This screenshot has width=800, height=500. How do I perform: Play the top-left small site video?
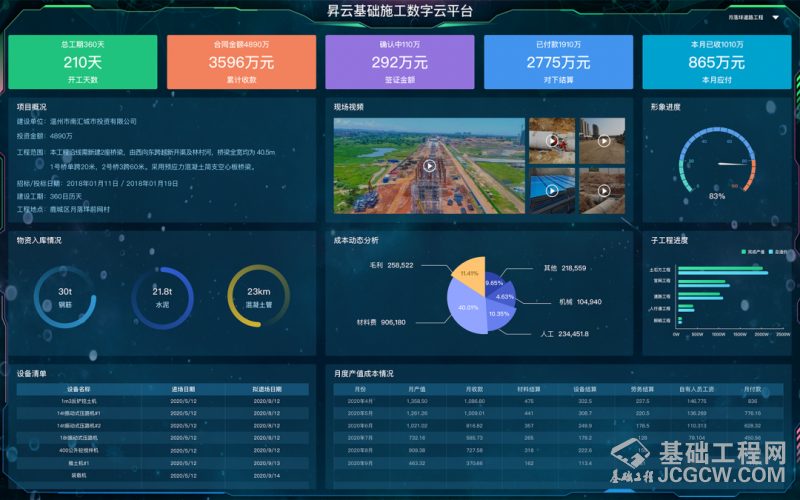coord(551,140)
